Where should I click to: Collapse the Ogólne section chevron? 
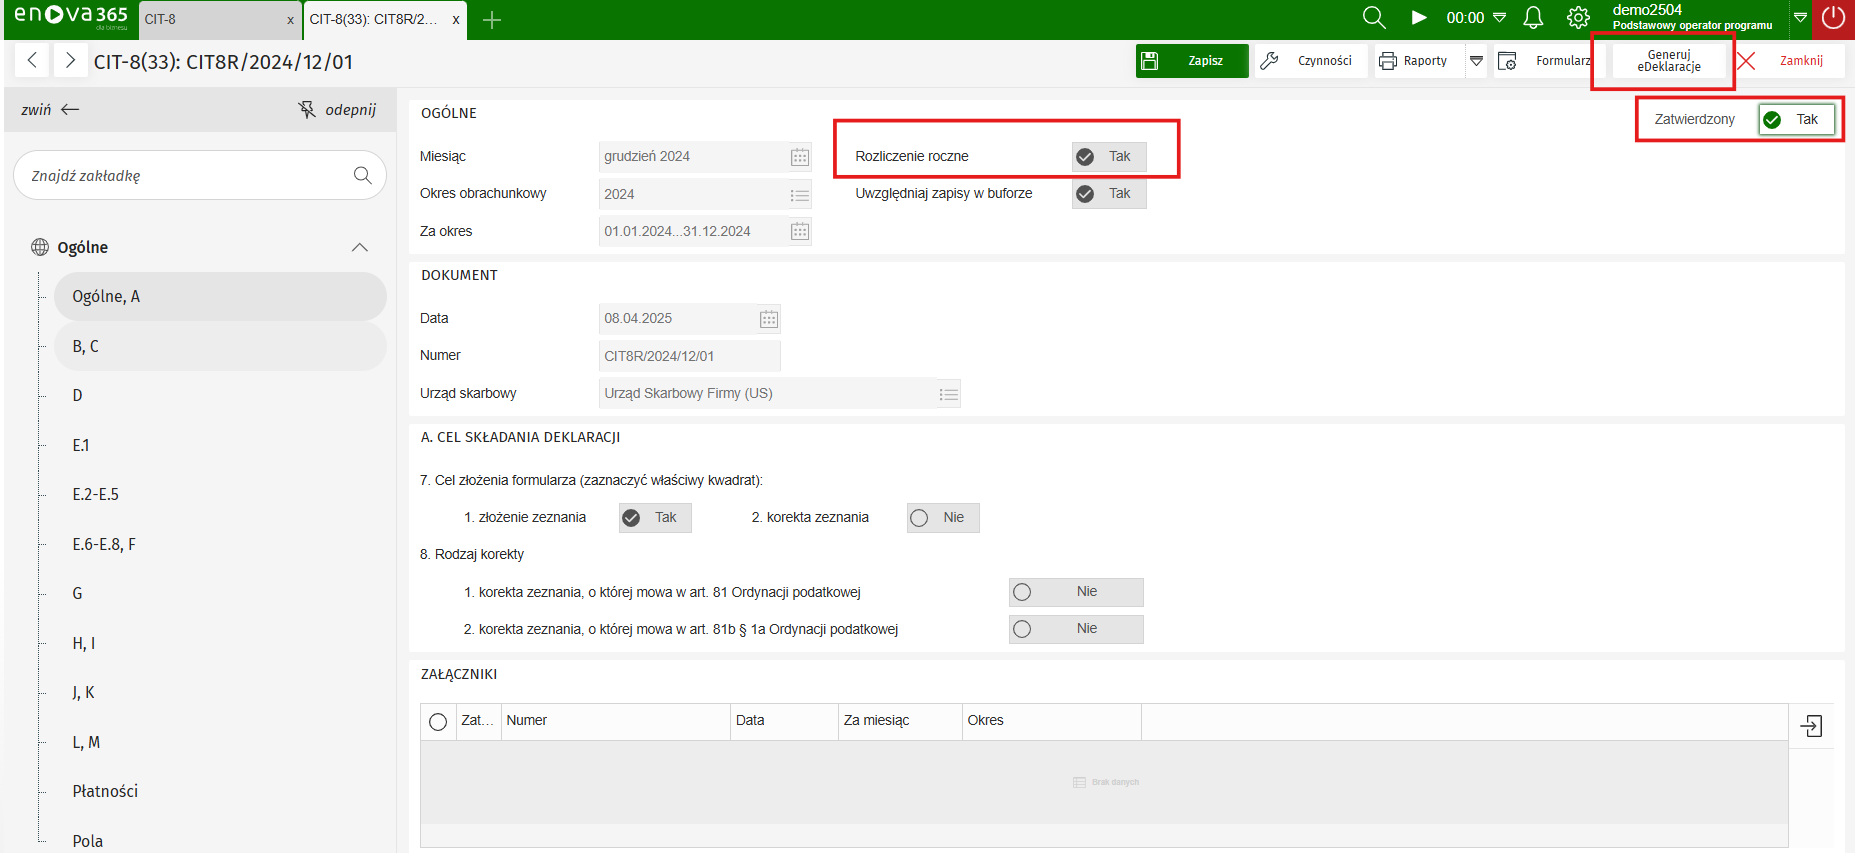click(360, 248)
